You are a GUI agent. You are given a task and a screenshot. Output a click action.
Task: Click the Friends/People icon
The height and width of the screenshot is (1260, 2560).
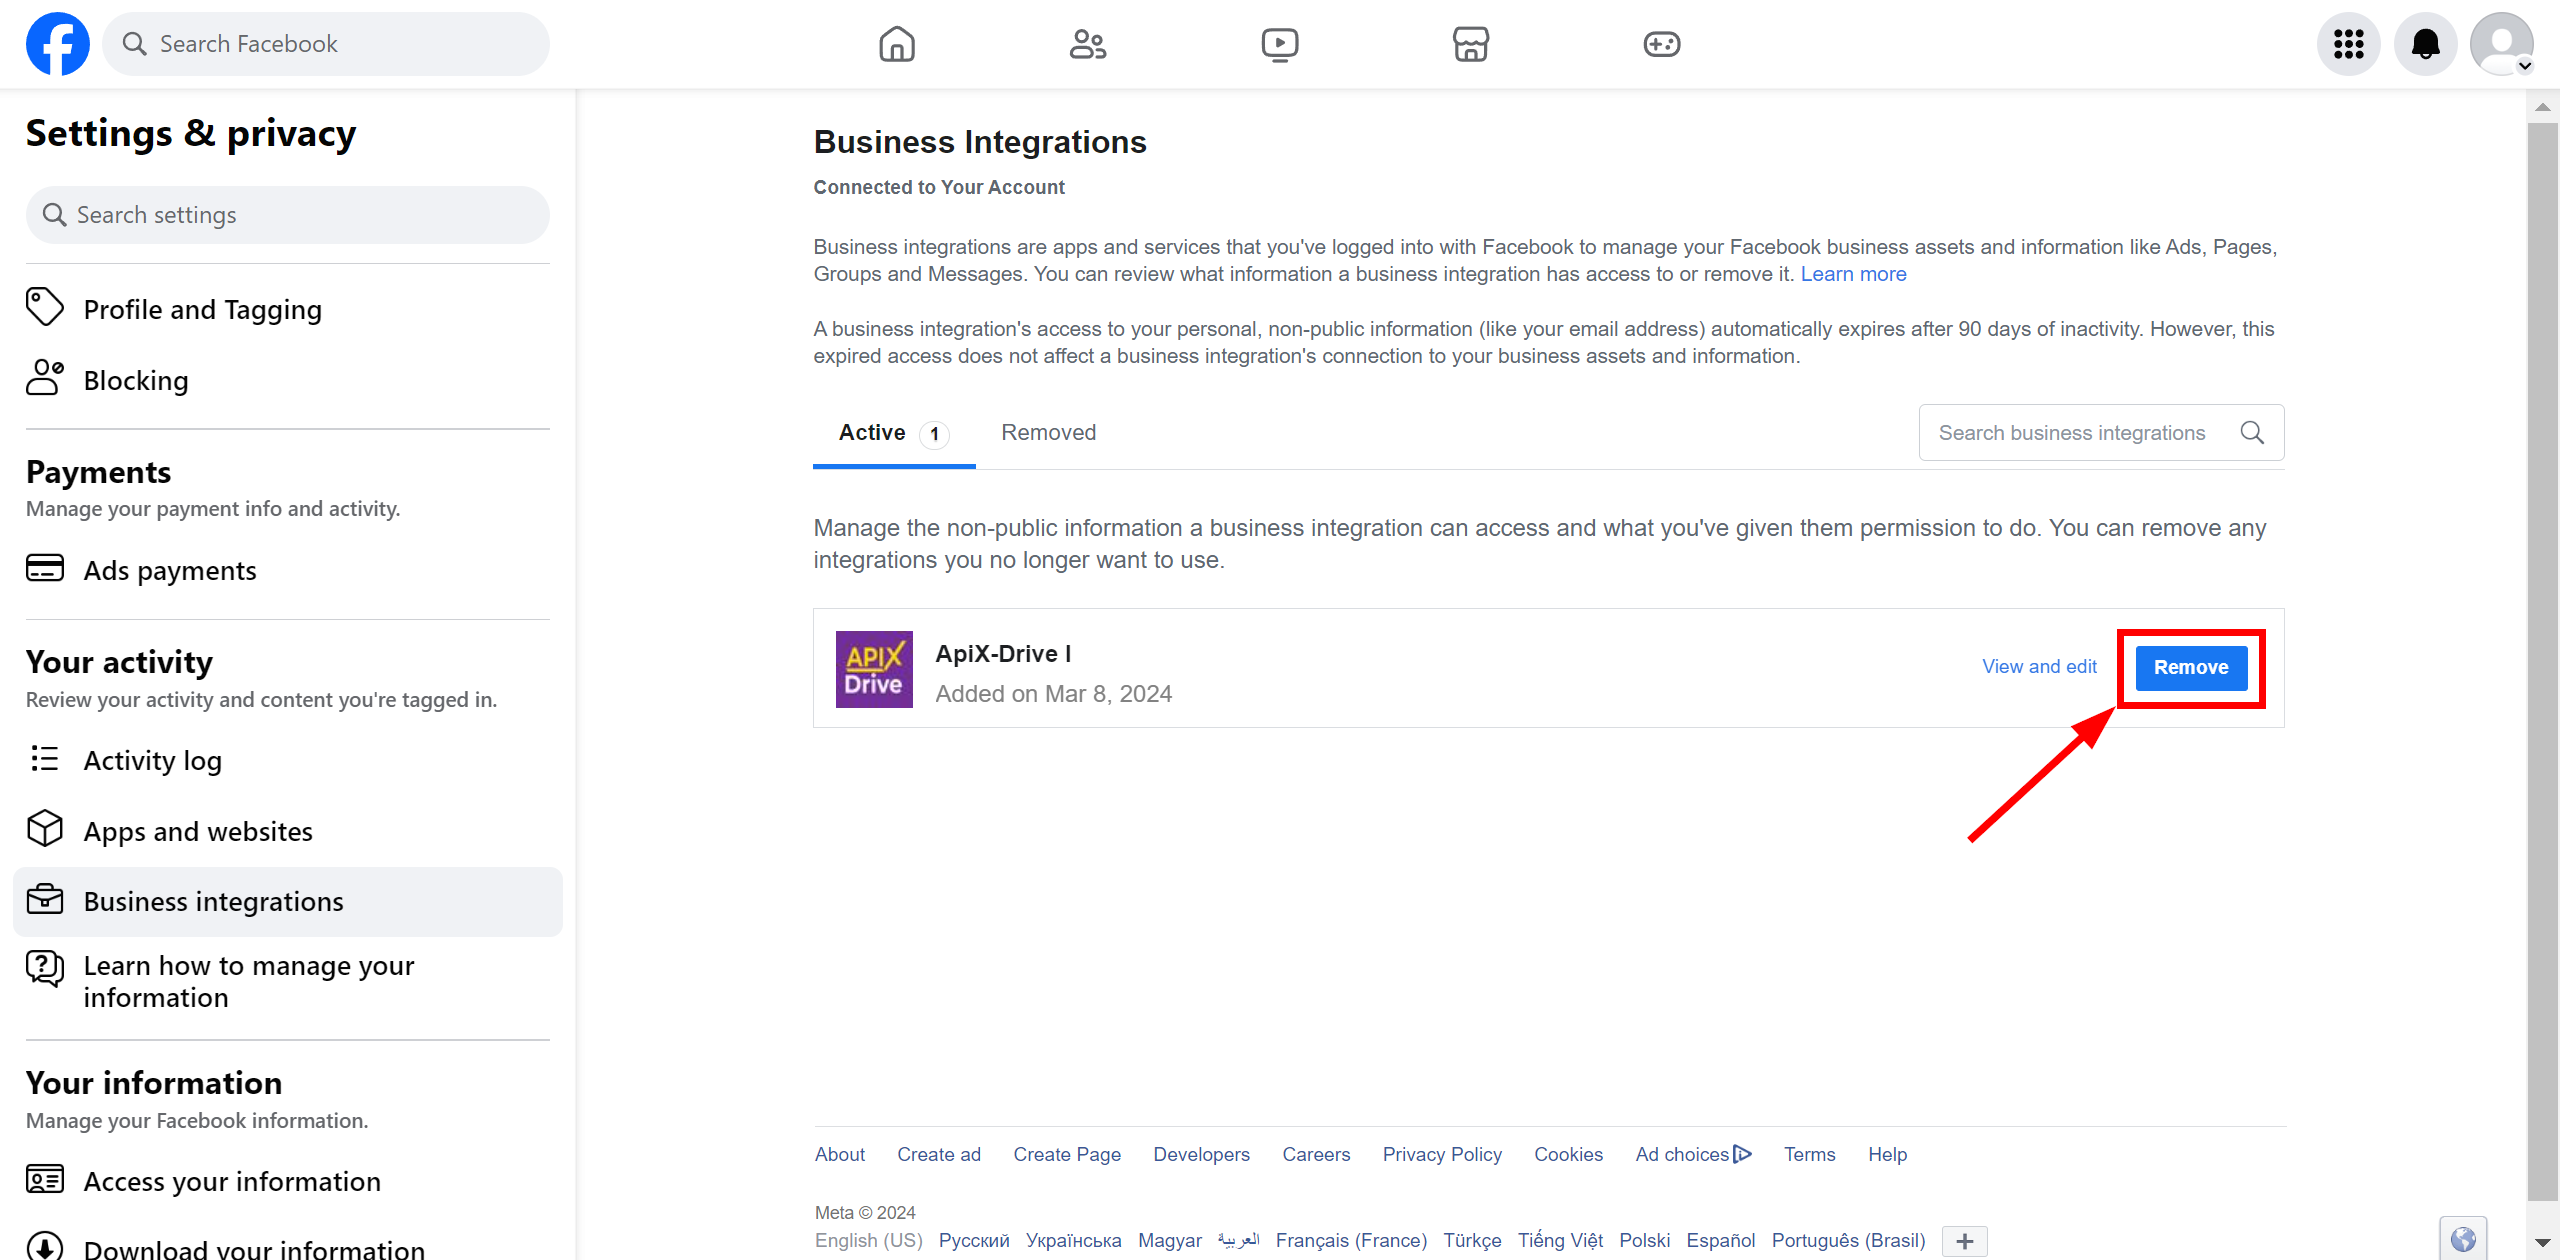click(x=1087, y=42)
